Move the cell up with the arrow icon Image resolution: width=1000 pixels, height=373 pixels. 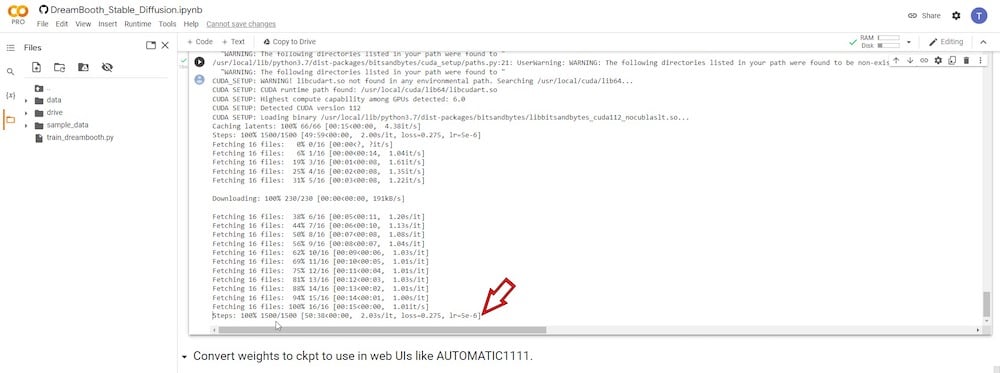pyautogui.click(x=896, y=61)
